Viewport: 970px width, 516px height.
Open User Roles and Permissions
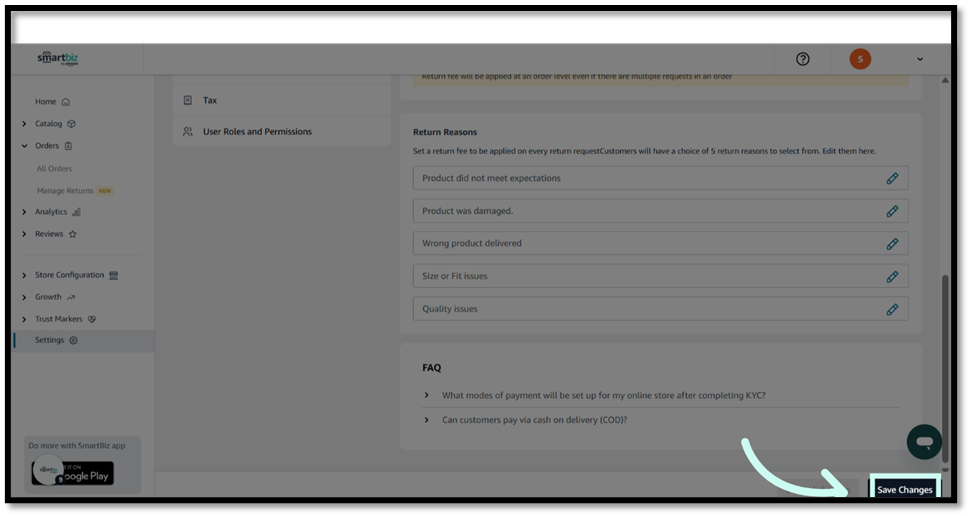pyautogui.click(x=257, y=132)
